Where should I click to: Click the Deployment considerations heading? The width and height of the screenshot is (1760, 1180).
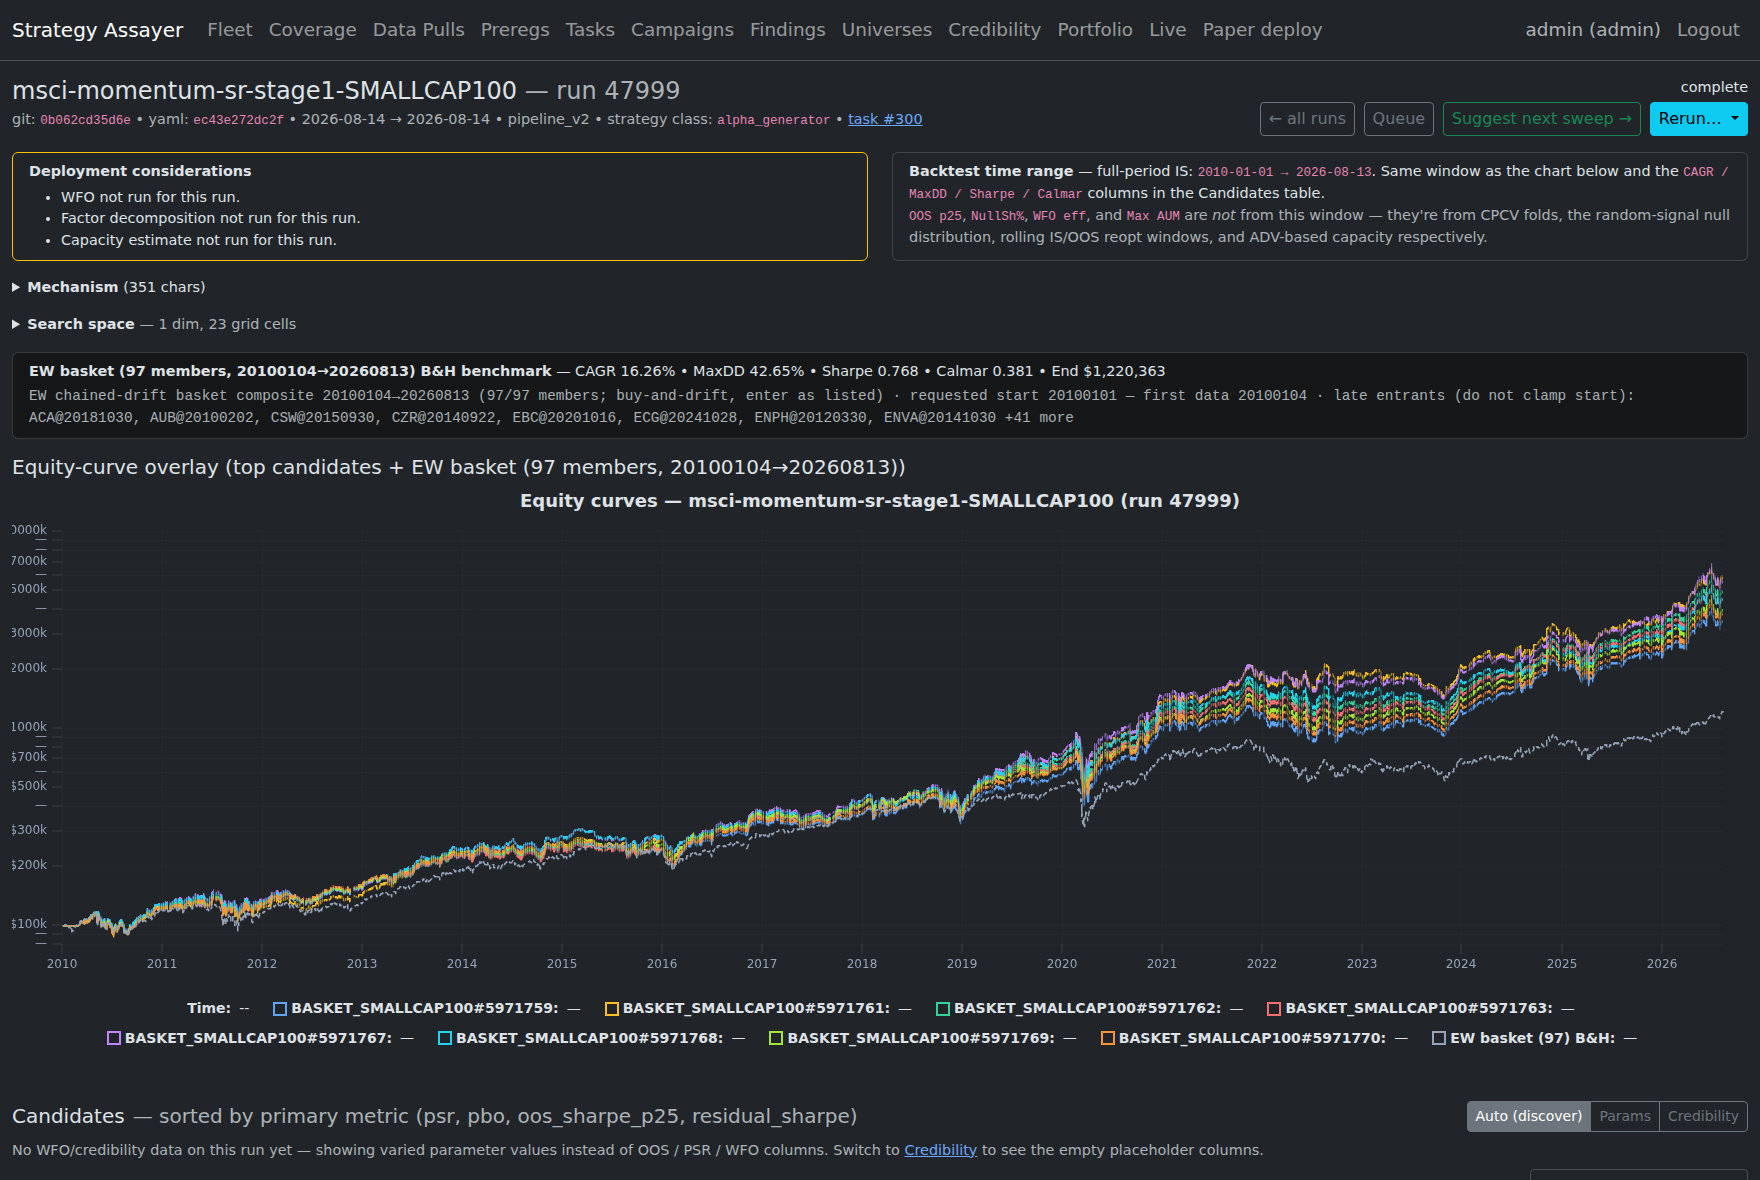click(x=140, y=171)
